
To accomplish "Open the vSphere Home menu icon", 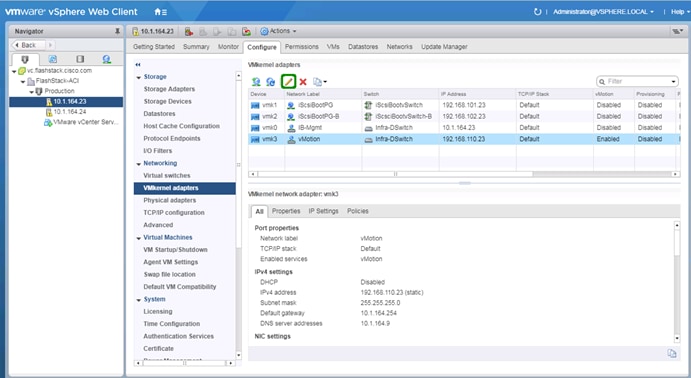I will tap(160, 12).
